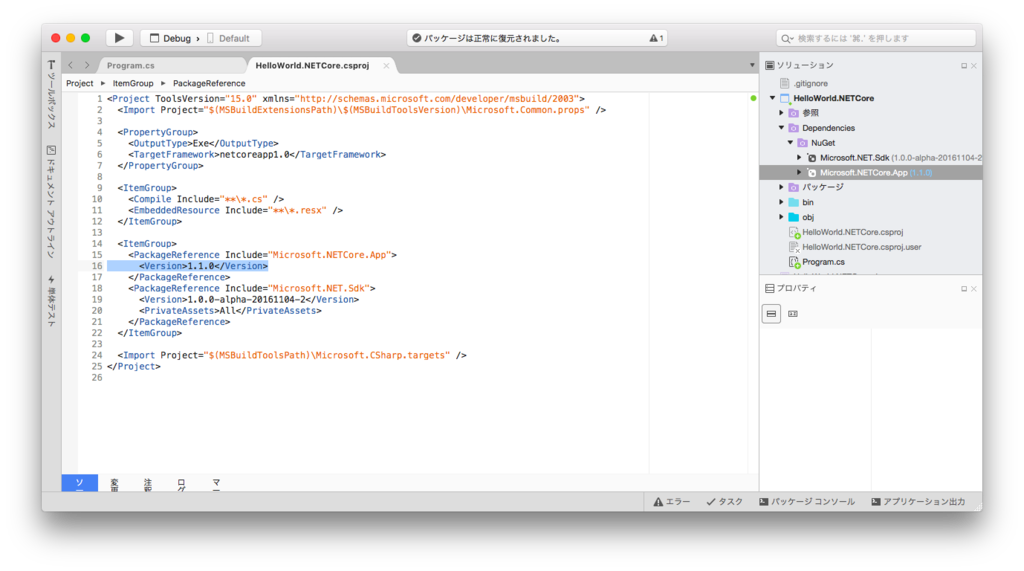Expand the パッケージ (Packages) folder
The height and width of the screenshot is (571, 1024).
[x=781, y=187]
